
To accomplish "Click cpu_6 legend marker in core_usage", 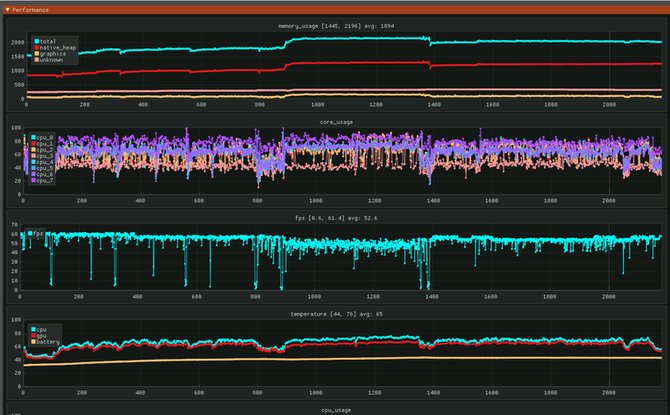I will click(x=35, y=176).
